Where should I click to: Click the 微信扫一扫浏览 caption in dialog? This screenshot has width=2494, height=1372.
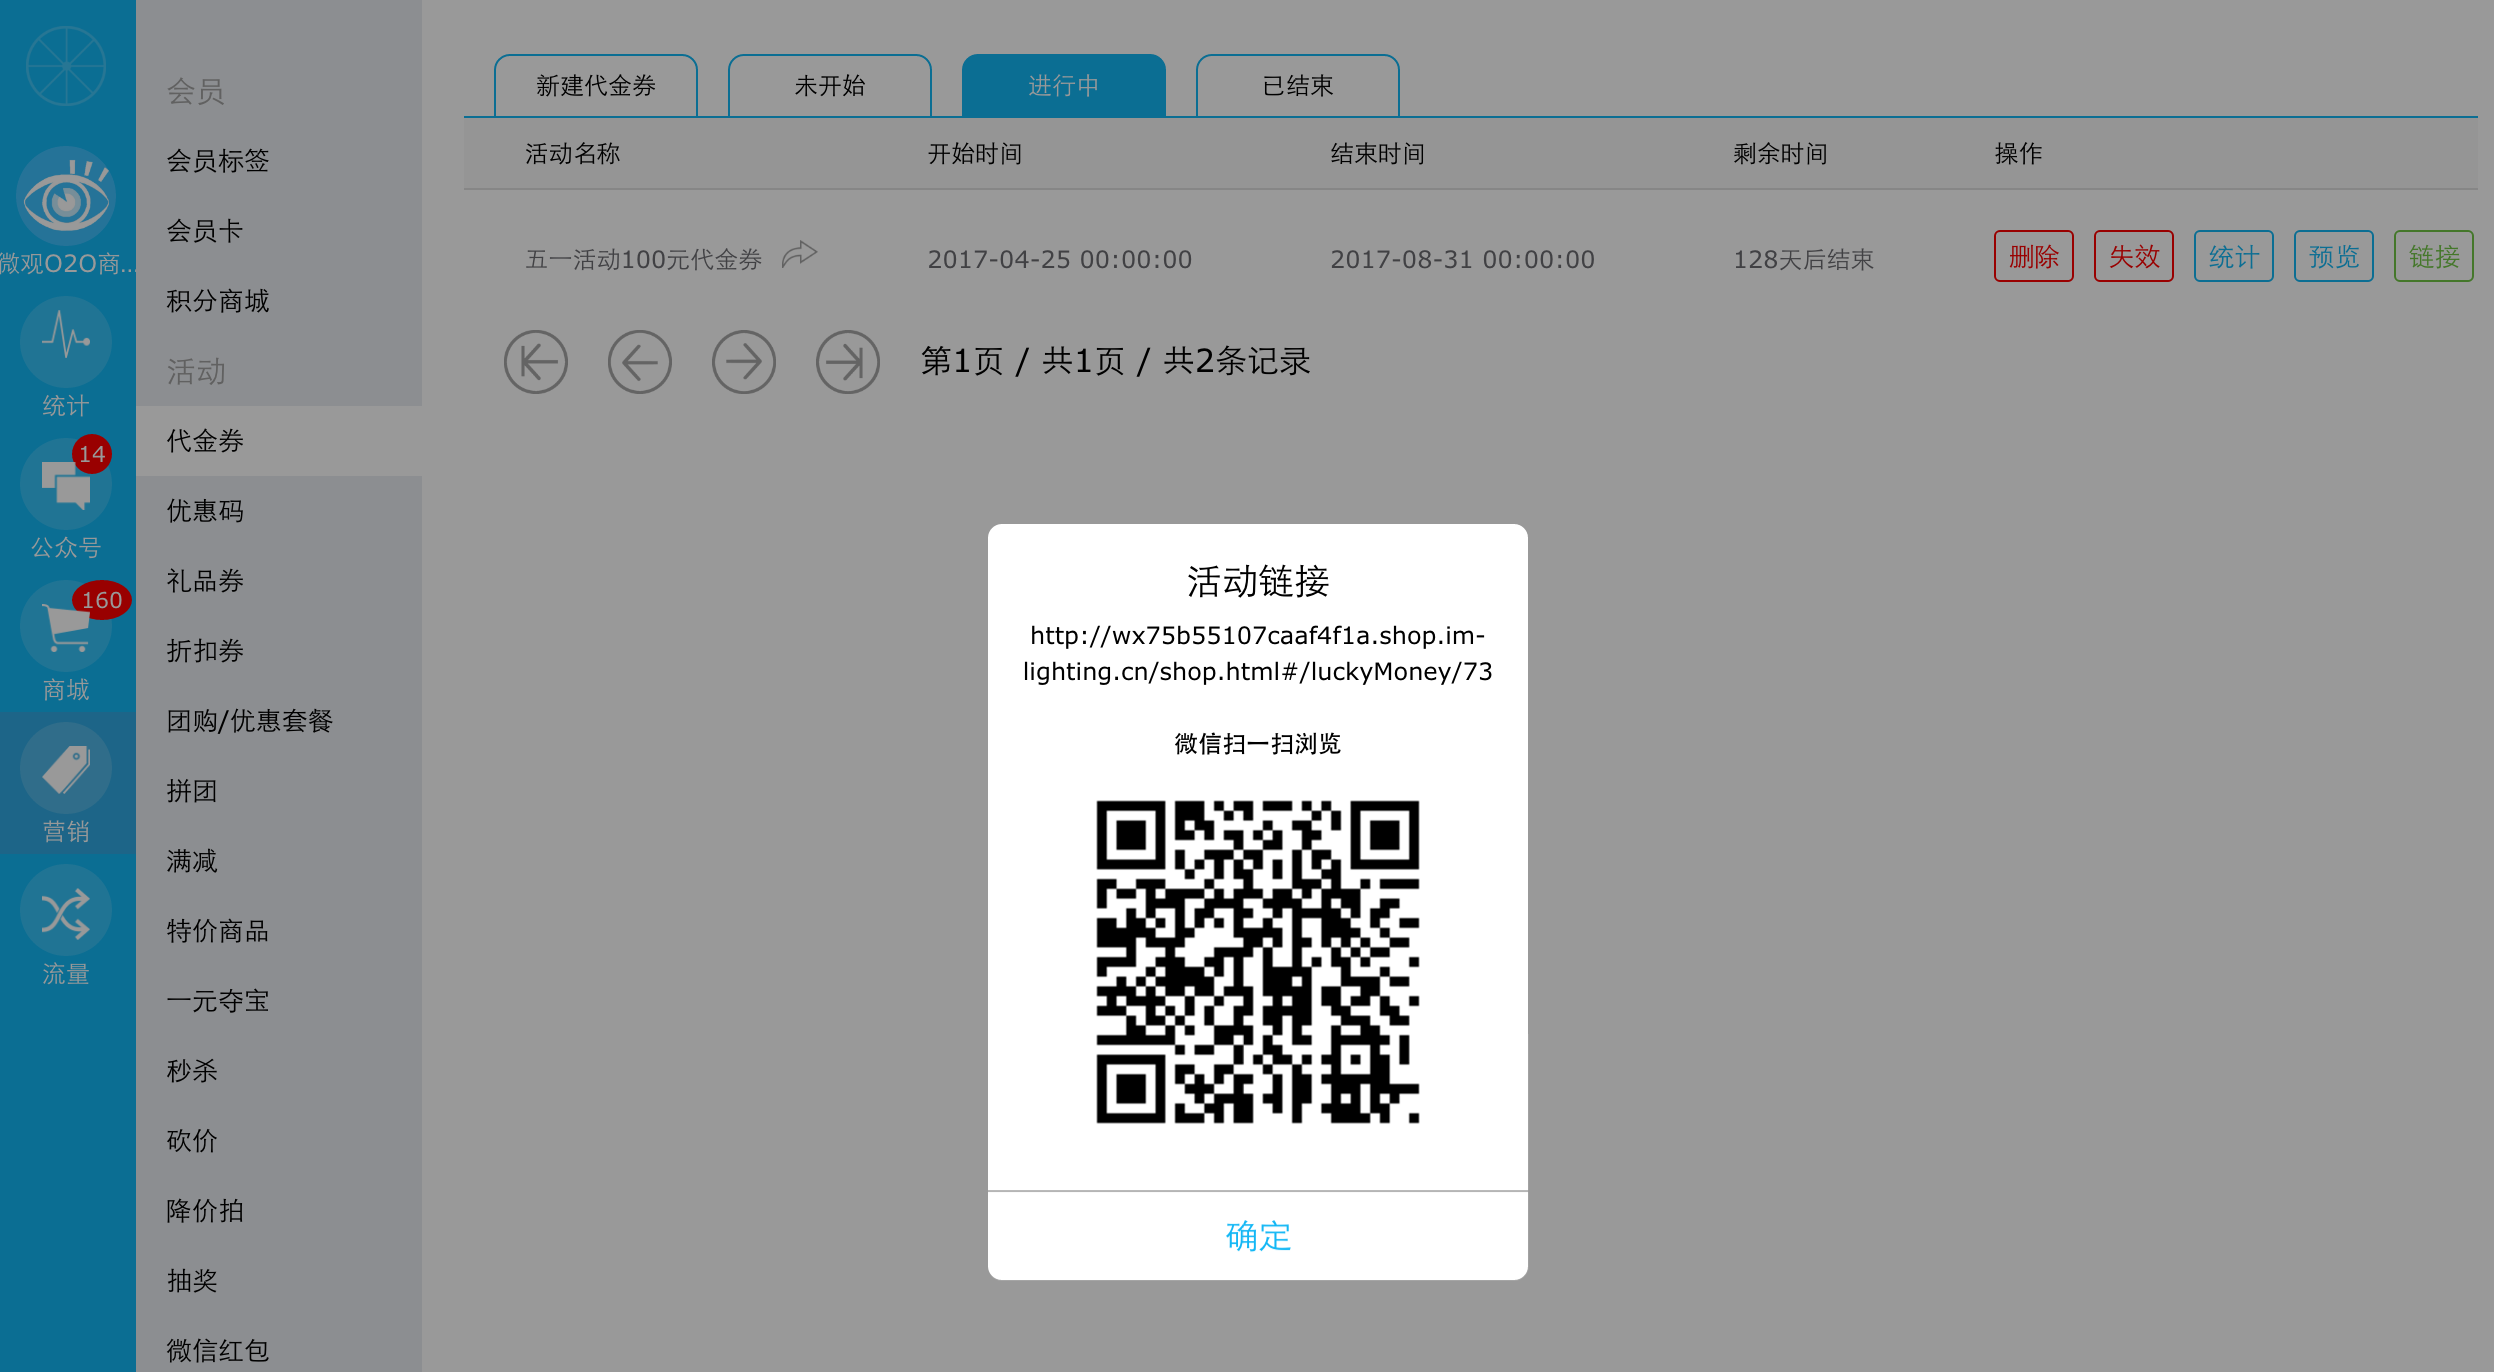click(1258, 744)
